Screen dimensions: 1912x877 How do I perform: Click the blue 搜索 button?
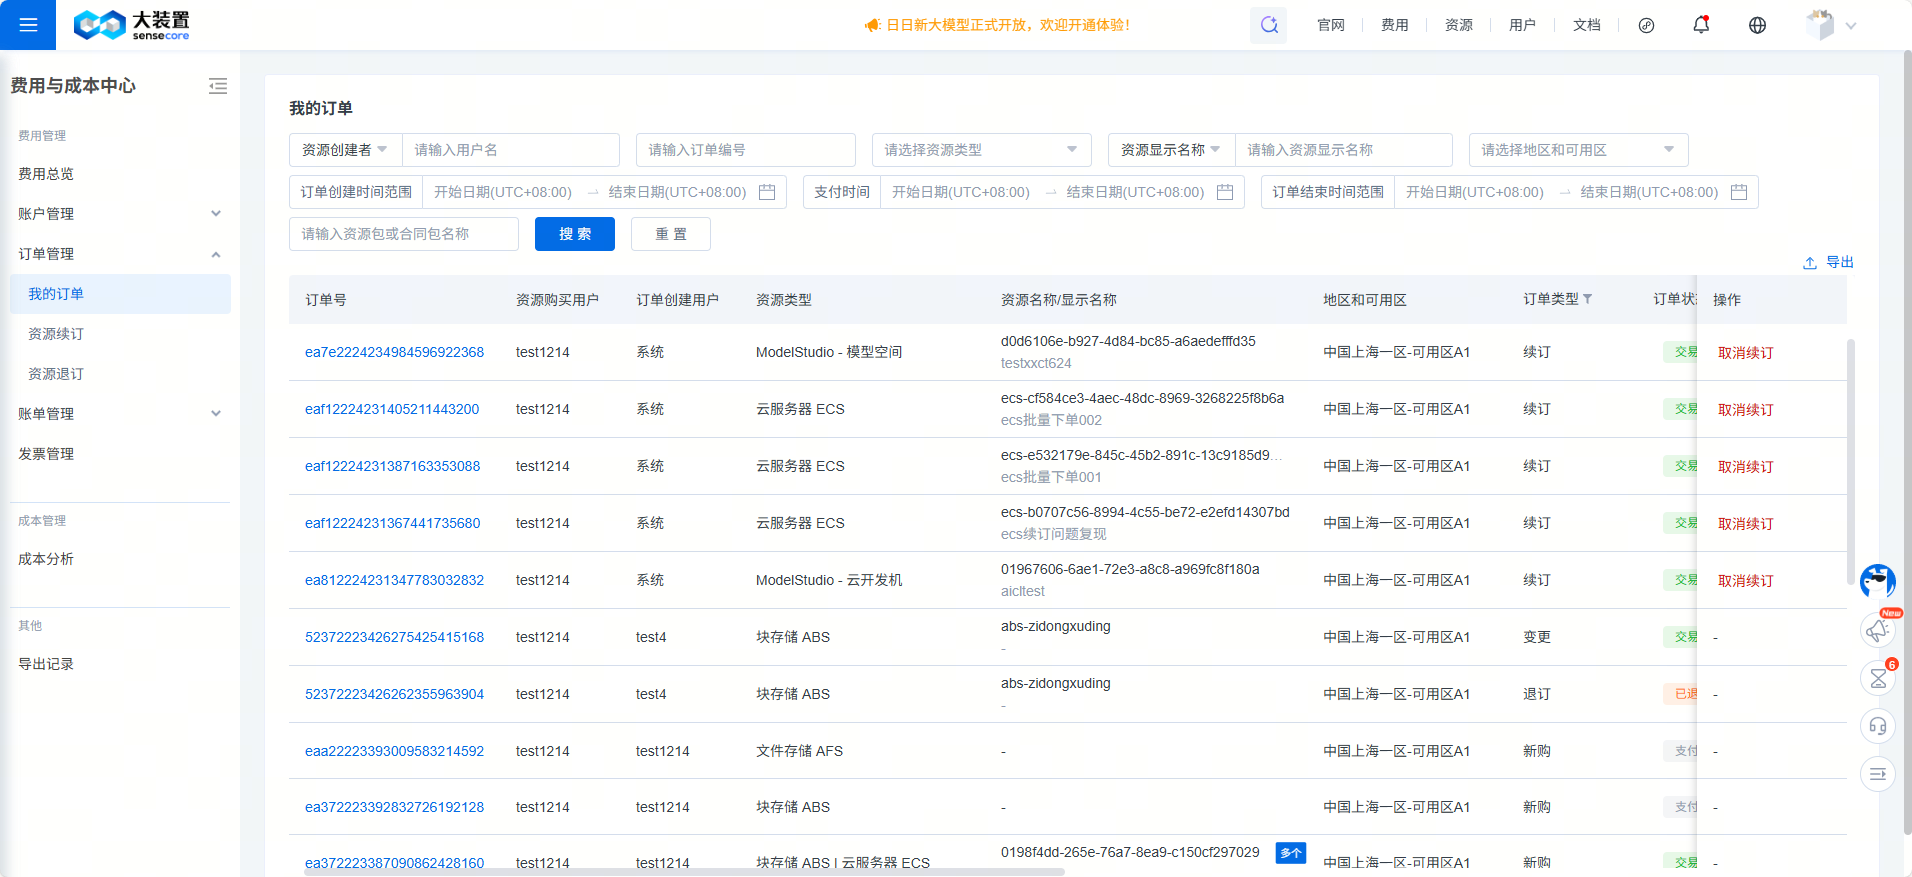click(x=574, y=234)
